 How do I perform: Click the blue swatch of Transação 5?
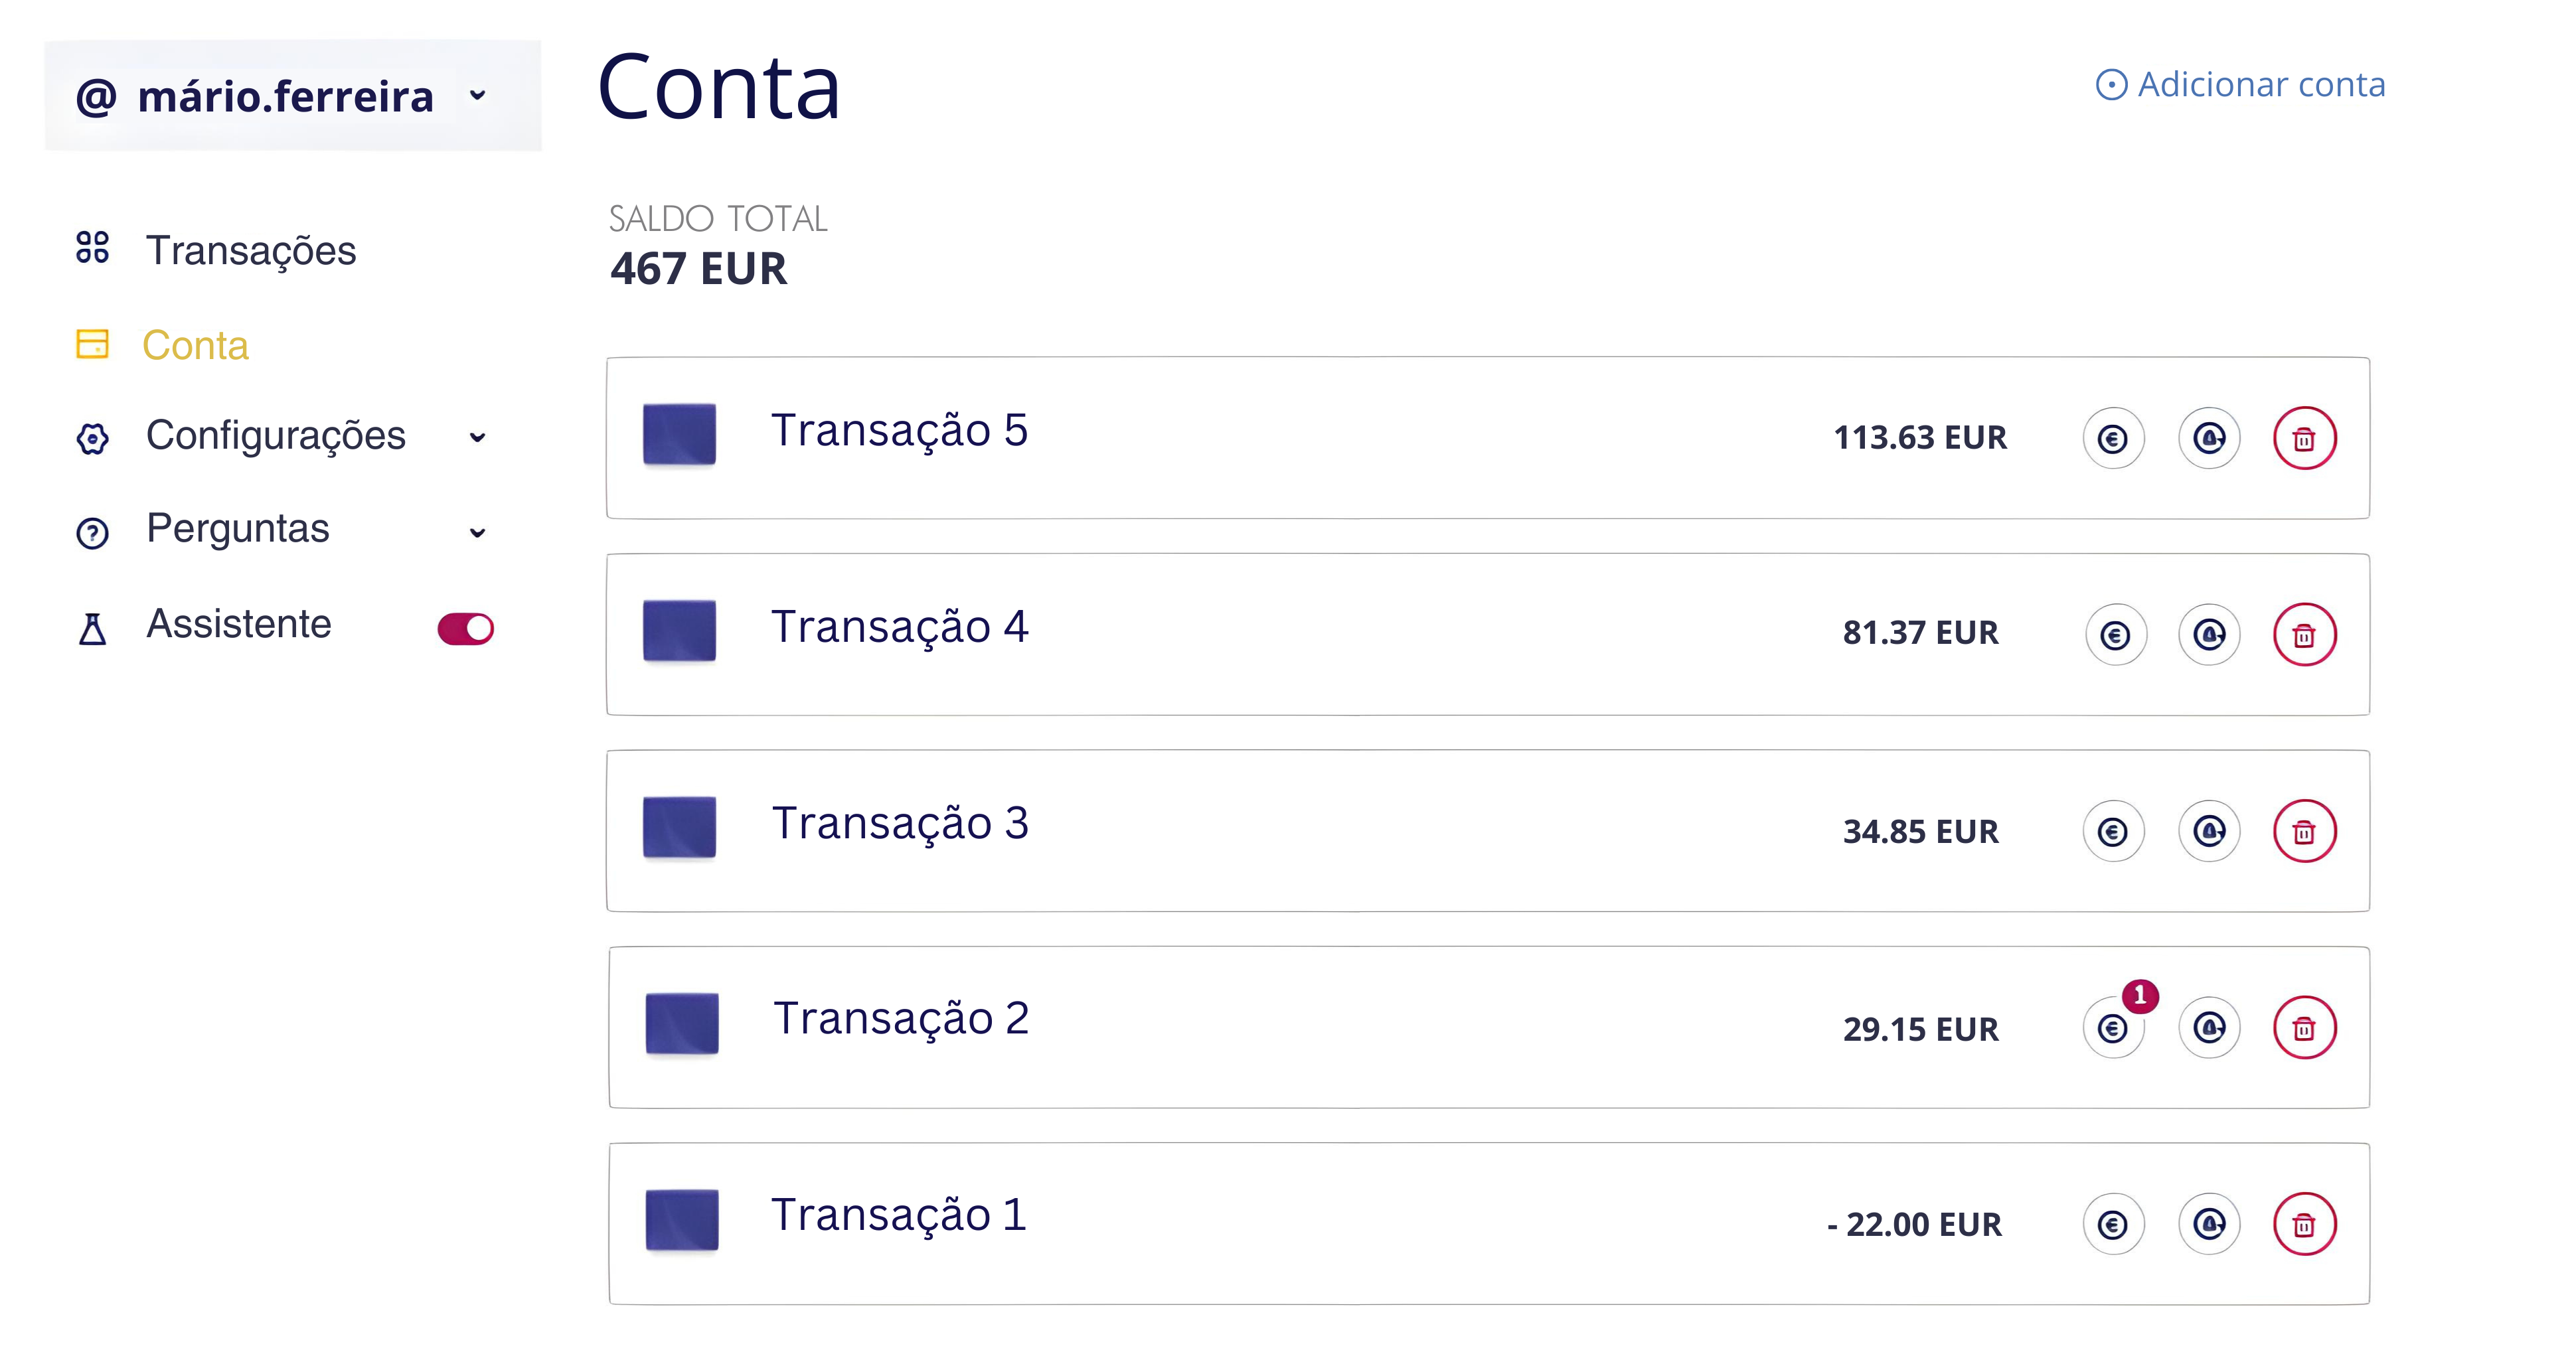[x=679, y=434]
